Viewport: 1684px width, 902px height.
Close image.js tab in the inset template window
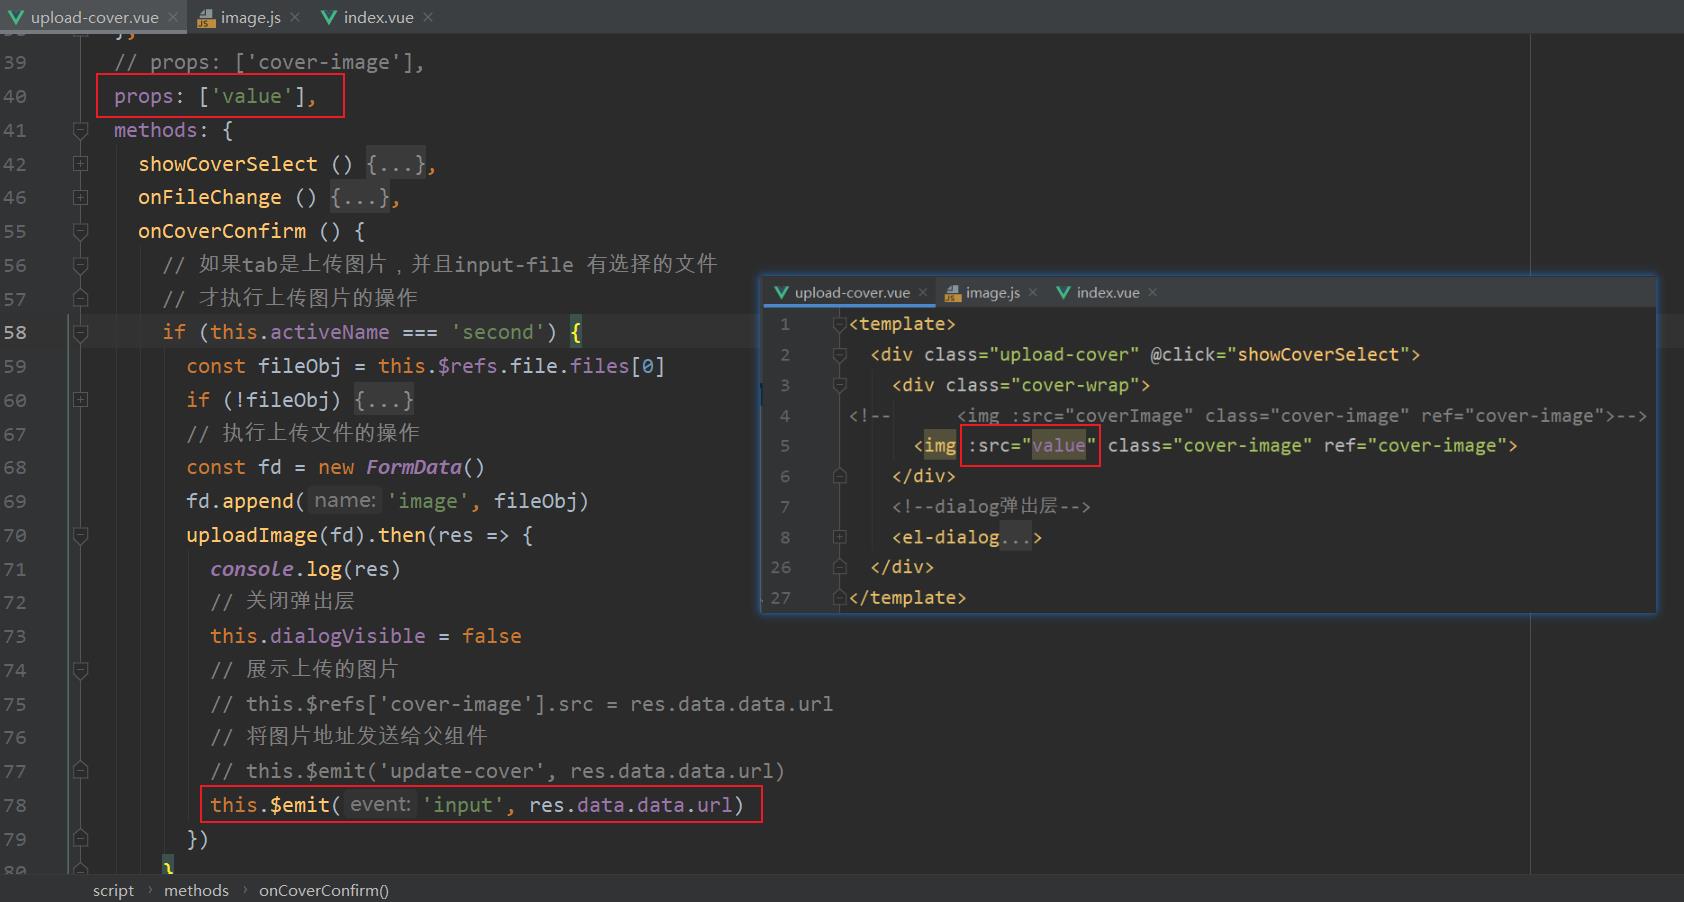click(x=1033, y=292)
